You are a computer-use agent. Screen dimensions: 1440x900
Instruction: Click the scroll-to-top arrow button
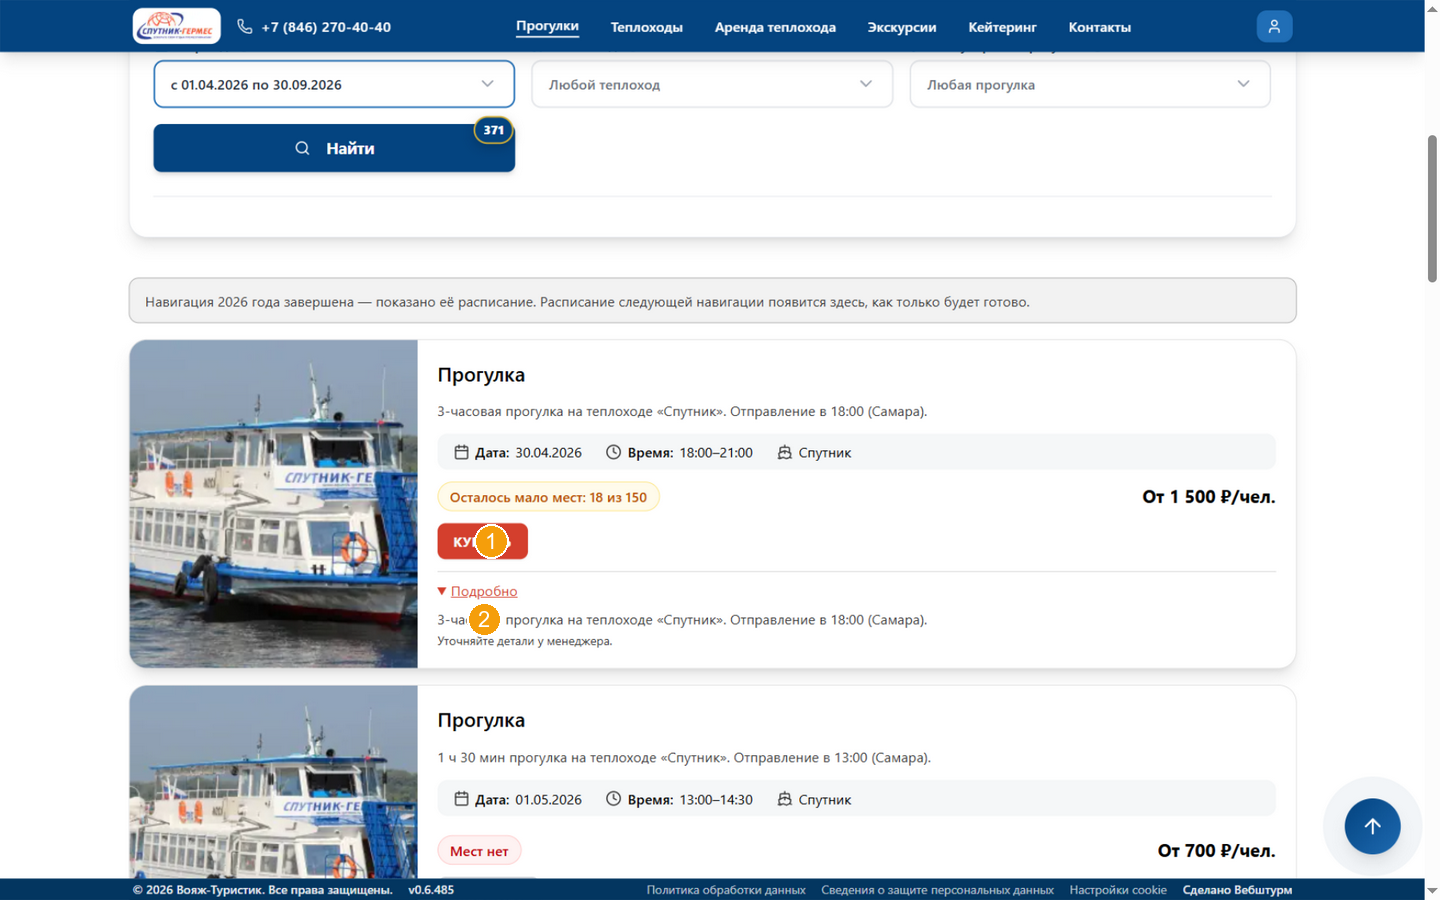click(x=1372, y=826)
